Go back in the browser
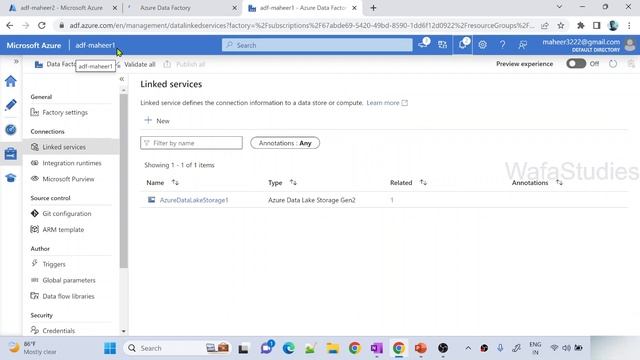 tap(10, 25)
